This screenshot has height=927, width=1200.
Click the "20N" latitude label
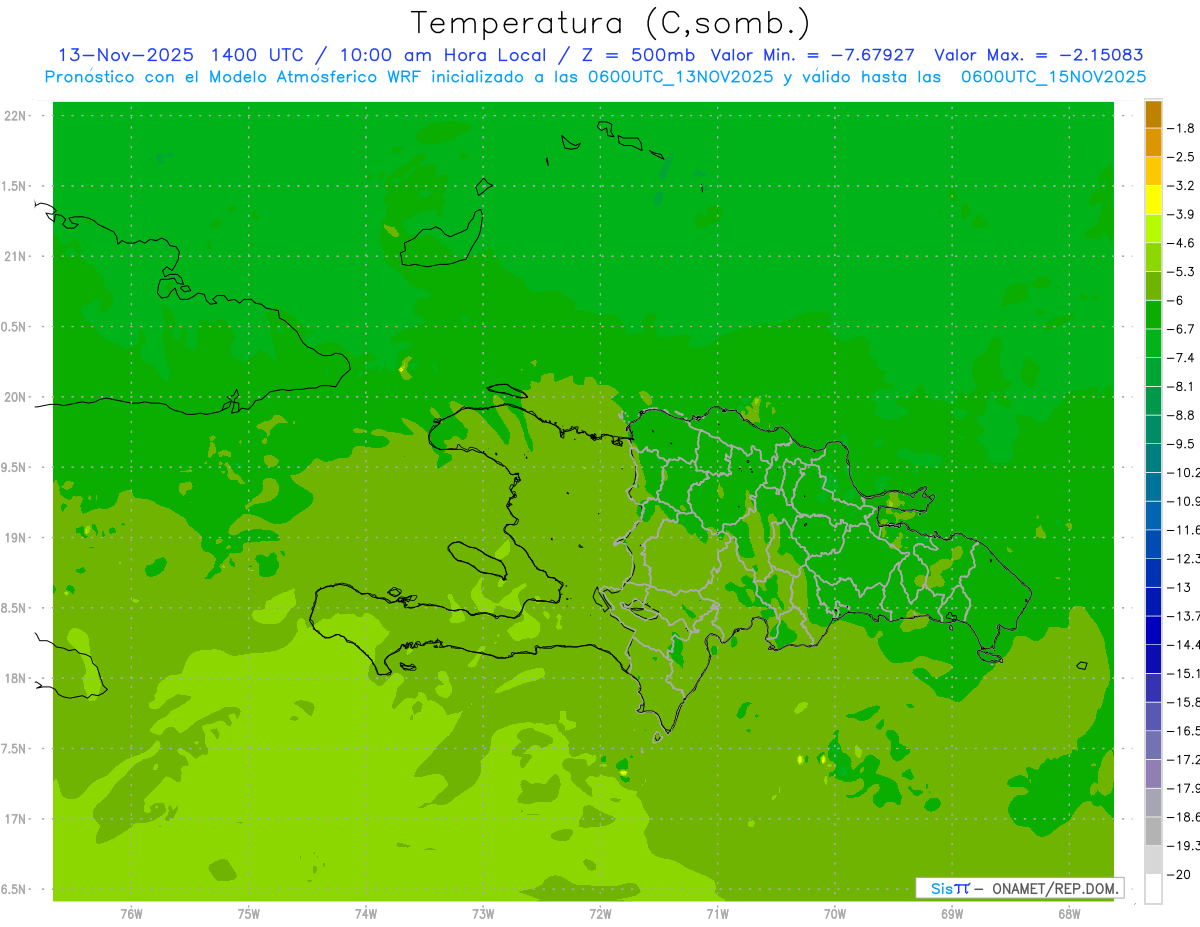click(x=17, y=397)
